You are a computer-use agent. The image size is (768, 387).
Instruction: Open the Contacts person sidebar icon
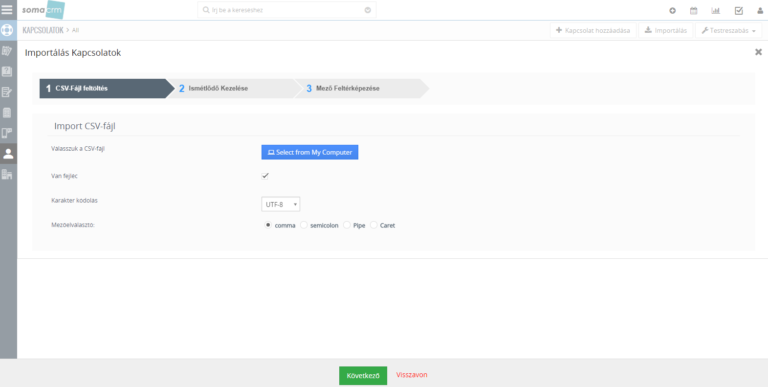pos(8,154)
